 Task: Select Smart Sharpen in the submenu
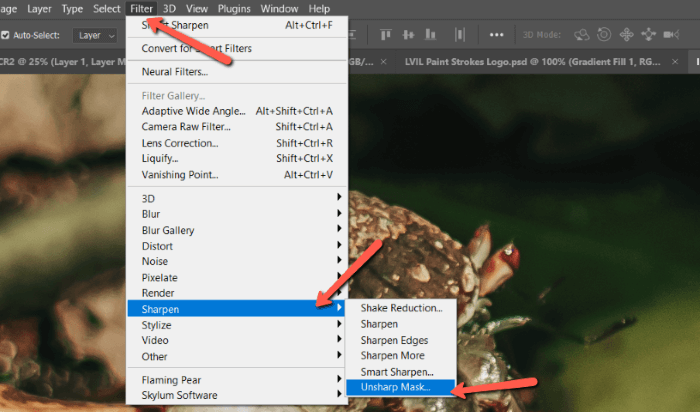[x=398, y=371]
